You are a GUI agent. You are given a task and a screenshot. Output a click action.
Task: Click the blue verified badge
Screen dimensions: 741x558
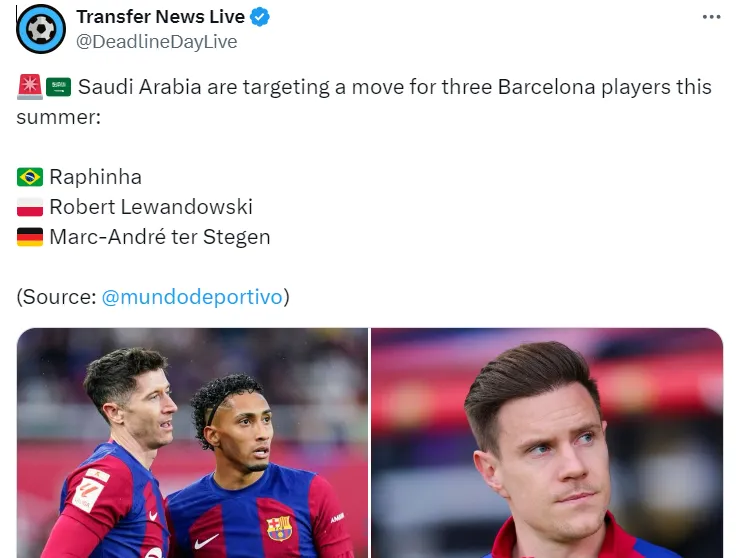tap(259, 17)
